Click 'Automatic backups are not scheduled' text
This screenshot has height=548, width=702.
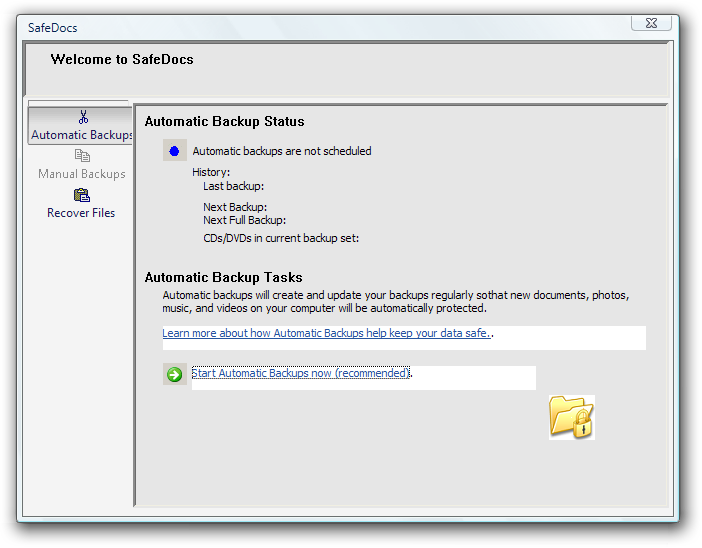pyautogui.click(x=282, y=151)
